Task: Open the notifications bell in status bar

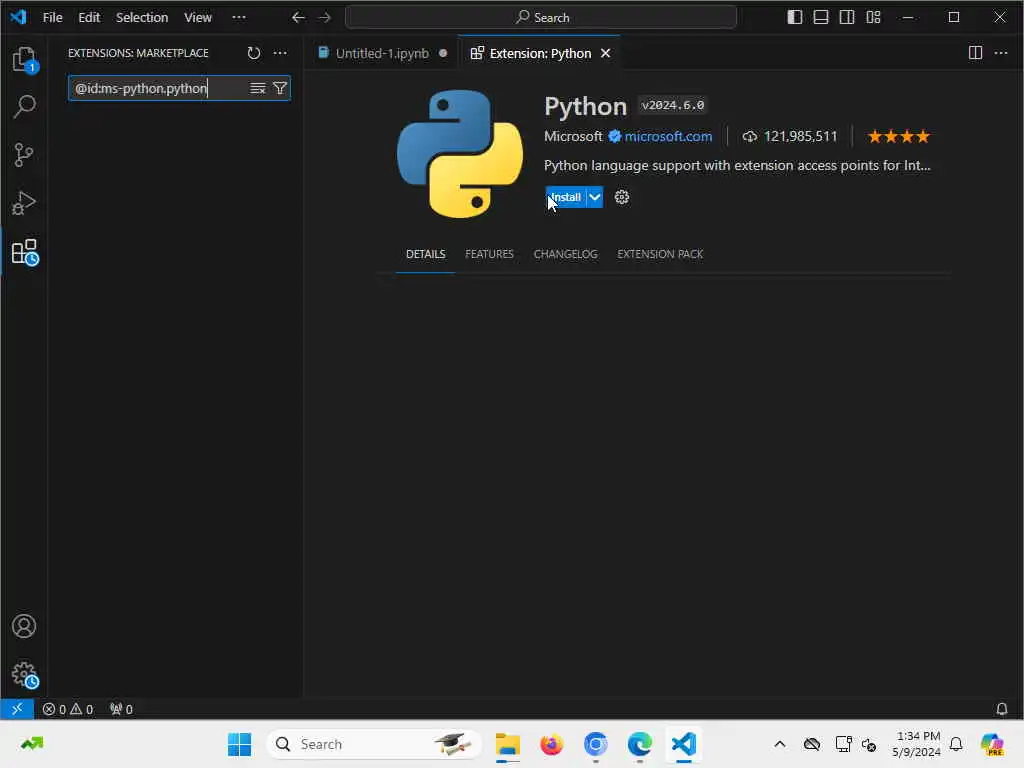Action: [1001, 709]
